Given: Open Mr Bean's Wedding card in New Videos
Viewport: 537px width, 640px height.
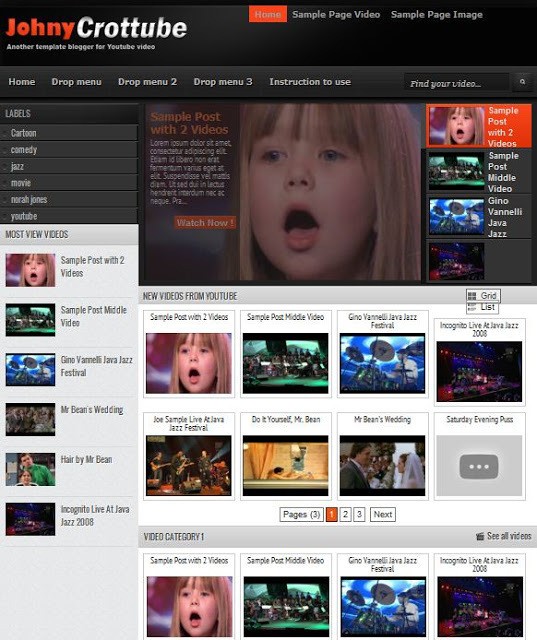Looking at the screenshot, I should tap(383, 456).
